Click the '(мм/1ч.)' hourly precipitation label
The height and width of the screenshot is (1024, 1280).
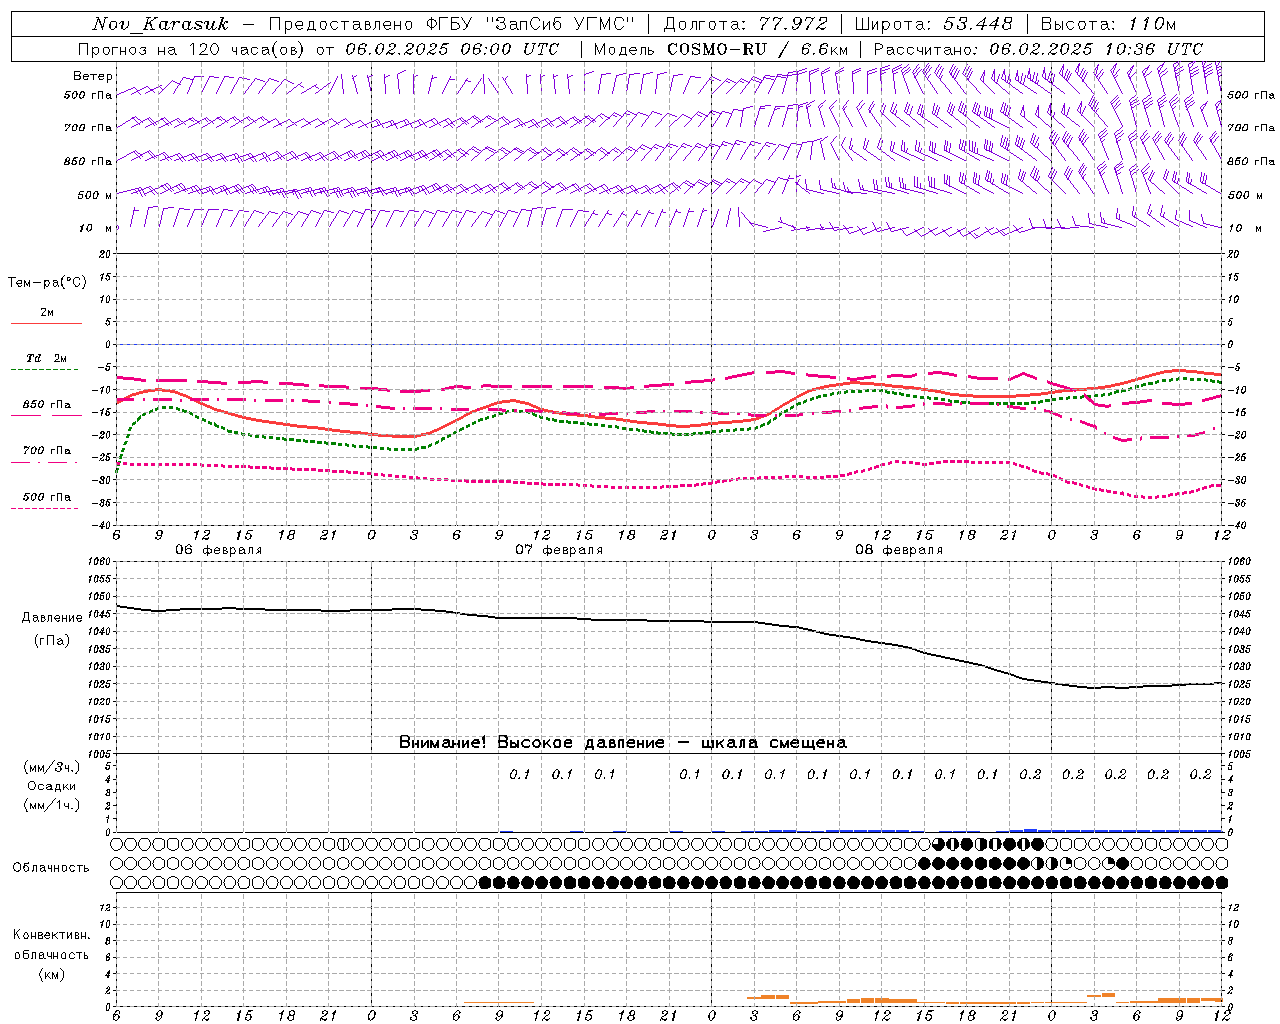[x=51, y=805]
